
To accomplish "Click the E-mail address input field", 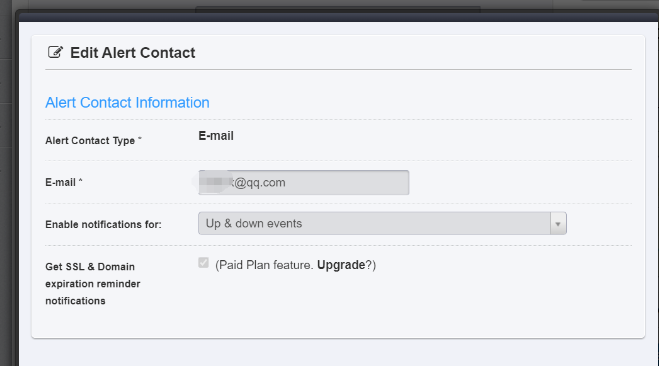I will (303, 182).
